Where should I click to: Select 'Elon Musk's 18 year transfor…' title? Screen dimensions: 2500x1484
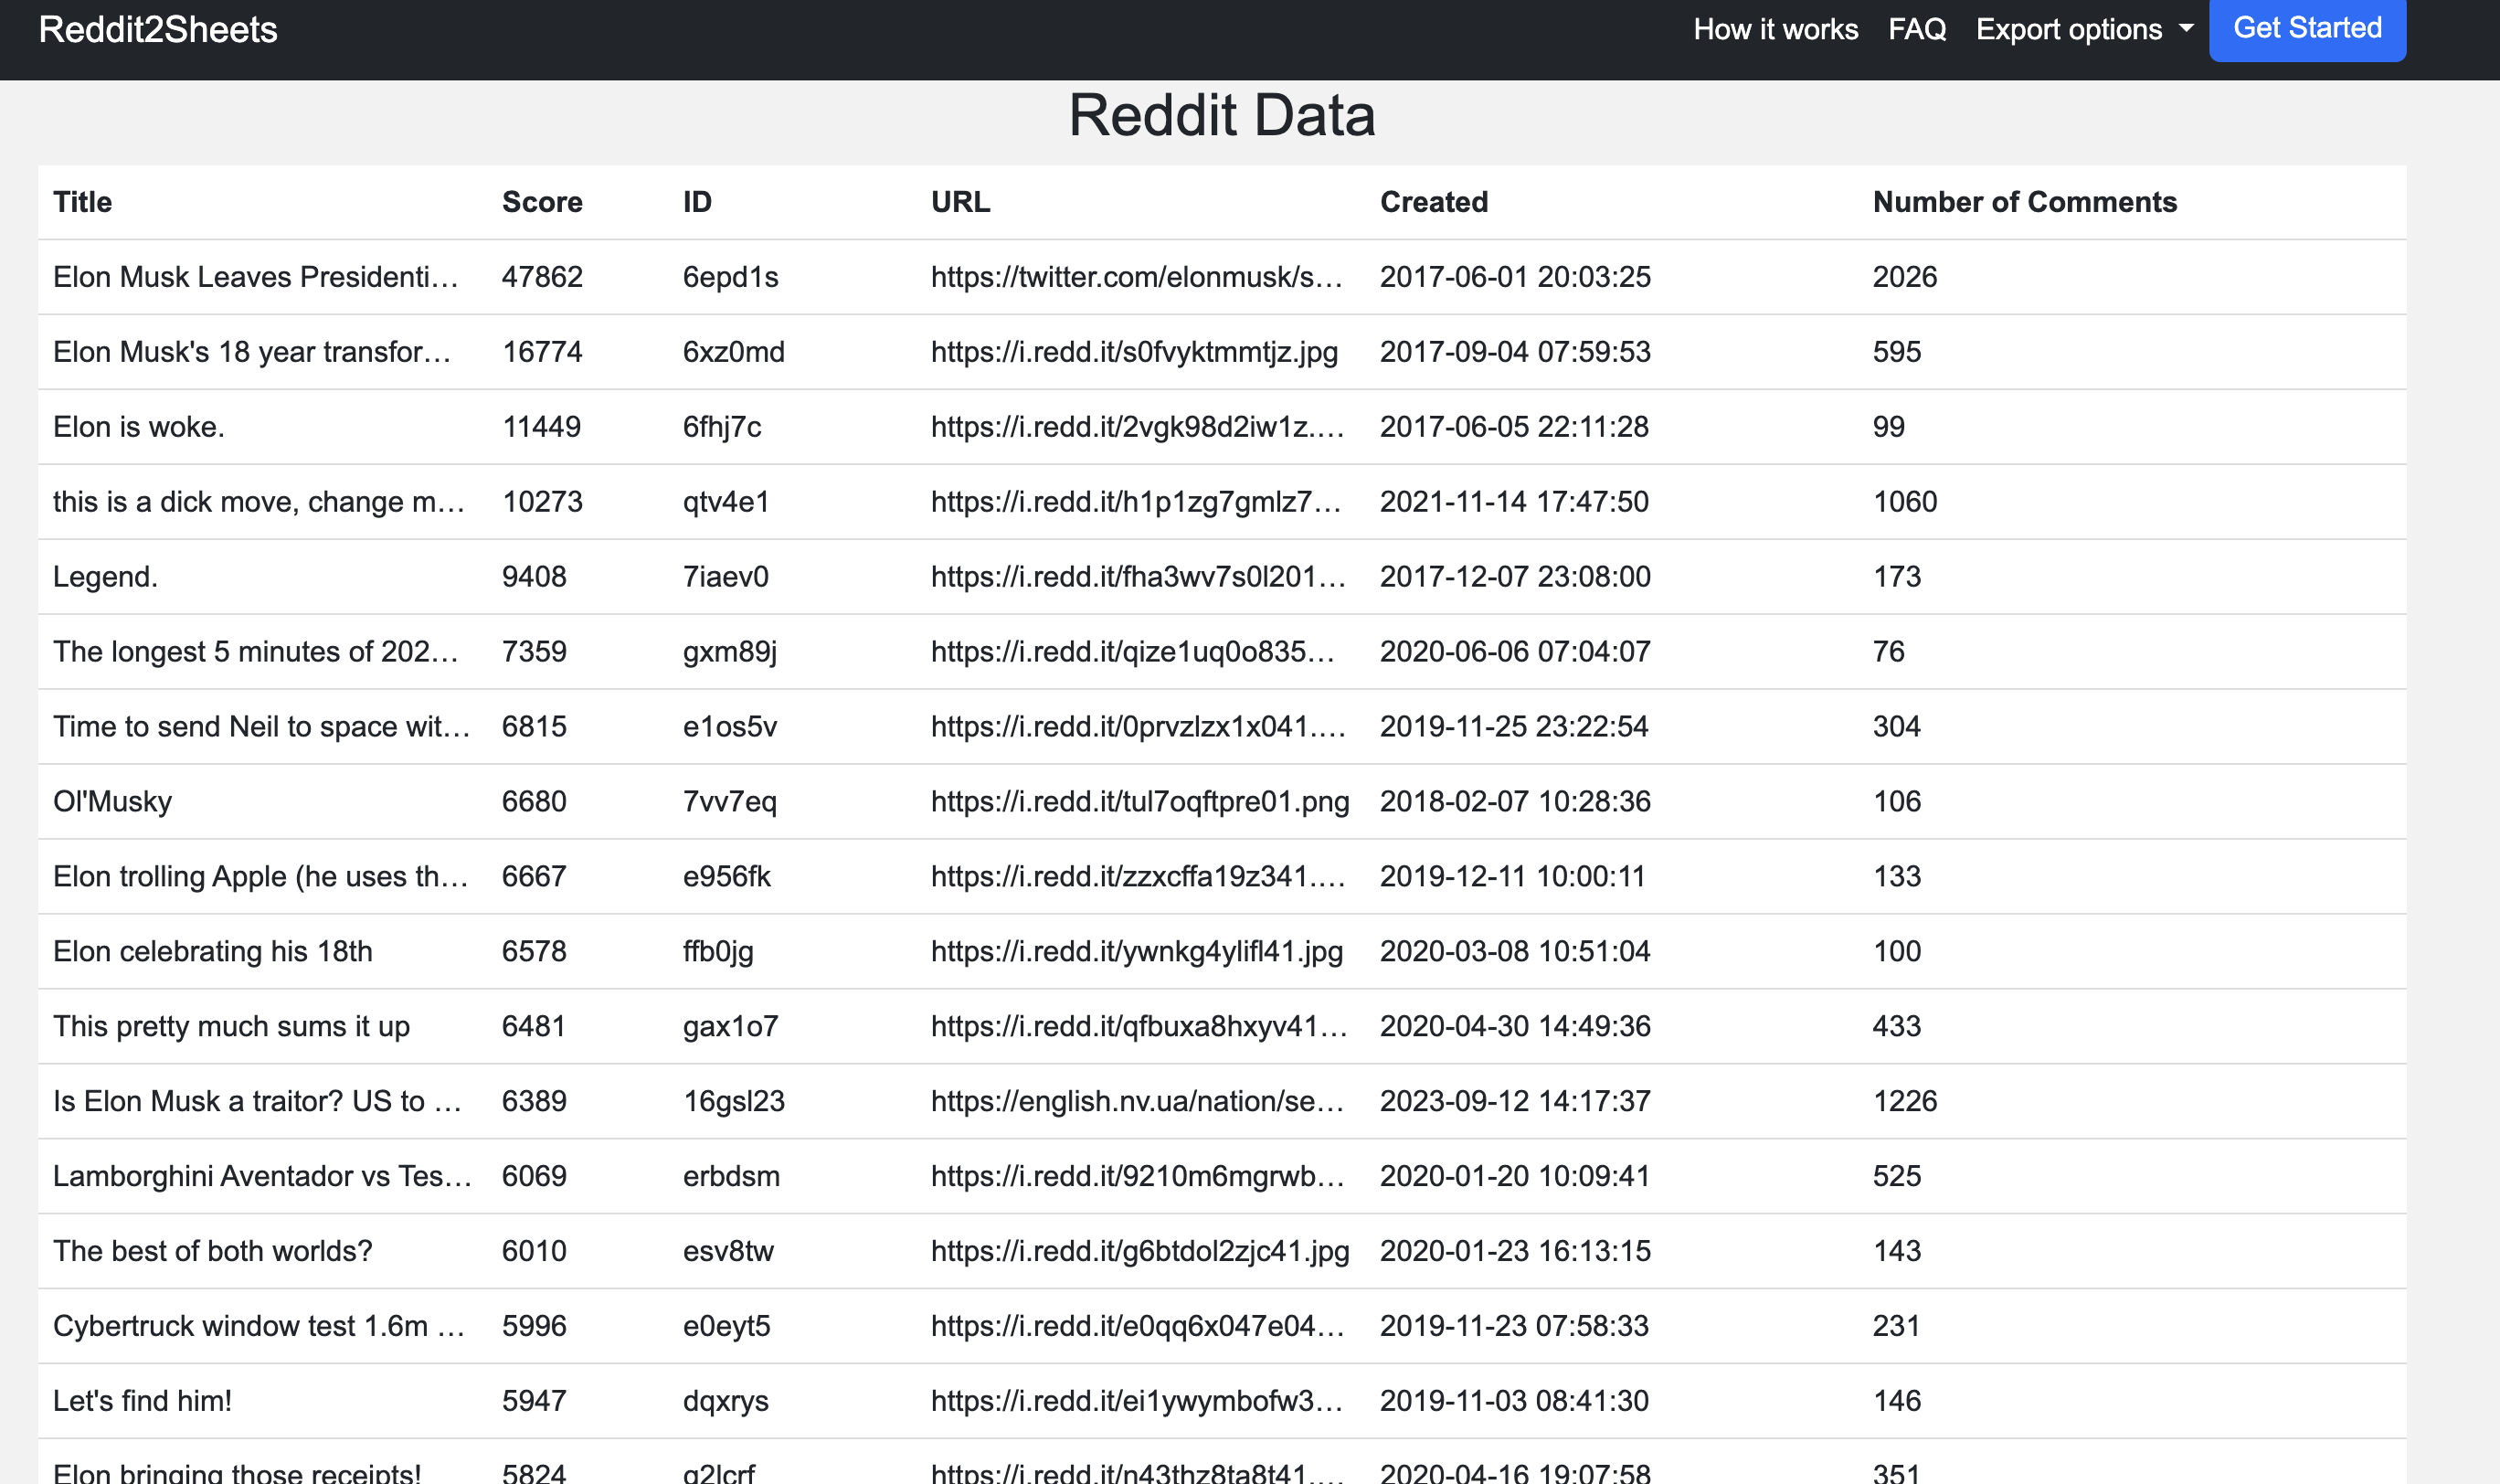(x=252, y=352)
